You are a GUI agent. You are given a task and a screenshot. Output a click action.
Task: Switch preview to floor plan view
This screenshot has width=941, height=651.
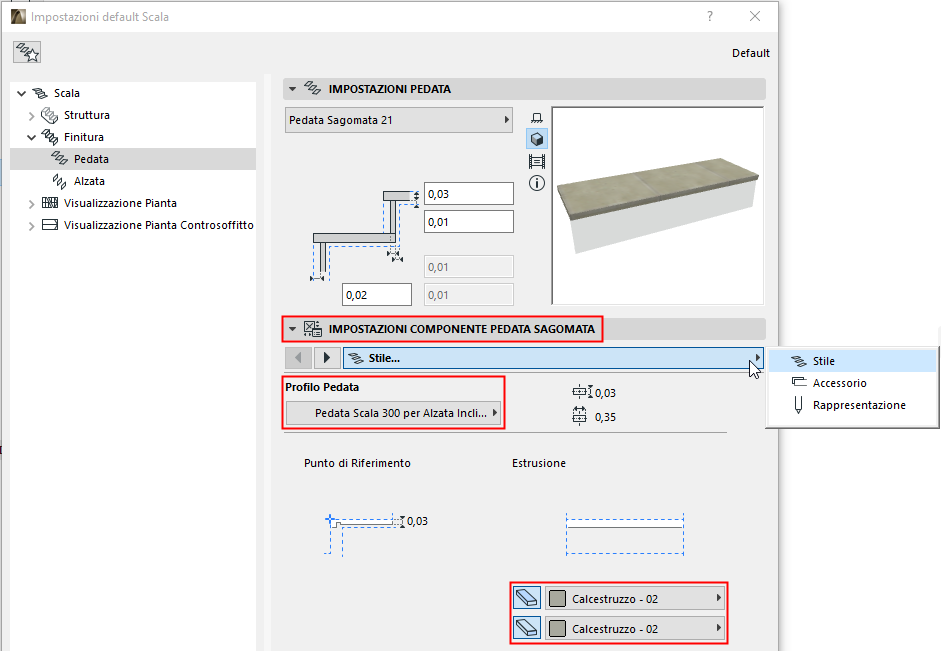[x=536, y=118]
